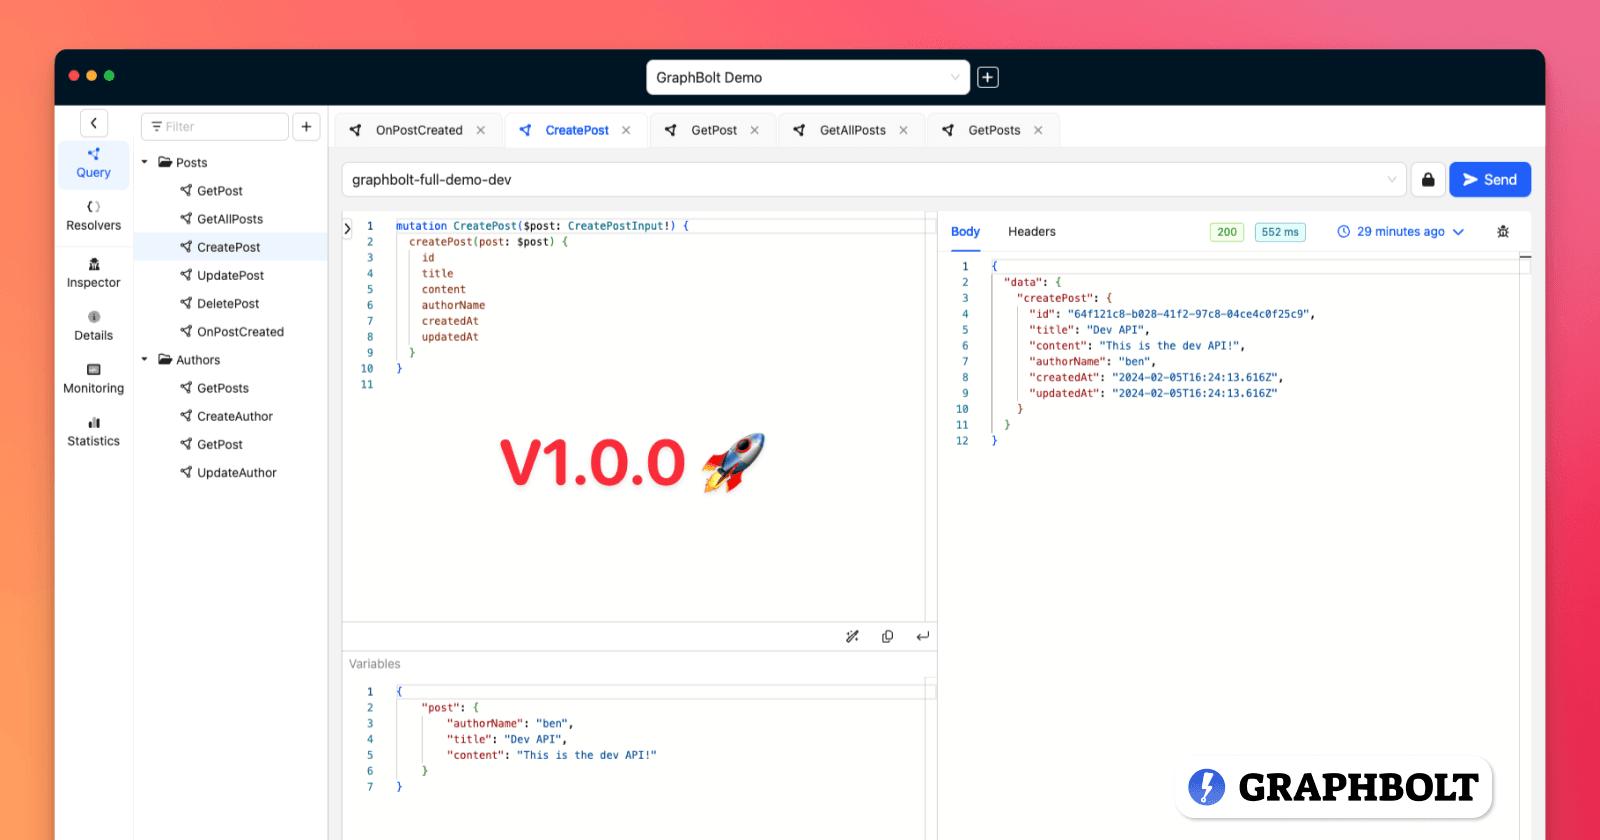Select OnPostCreated in the tree
The width and height of the screenshot is (1600, 840).
(x=240, y=332)
